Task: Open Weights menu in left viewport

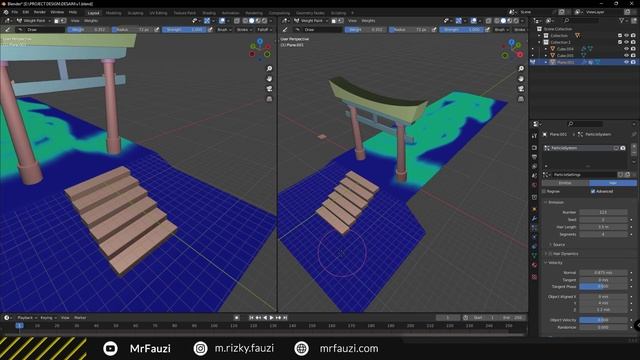Action: click(91, 20)
